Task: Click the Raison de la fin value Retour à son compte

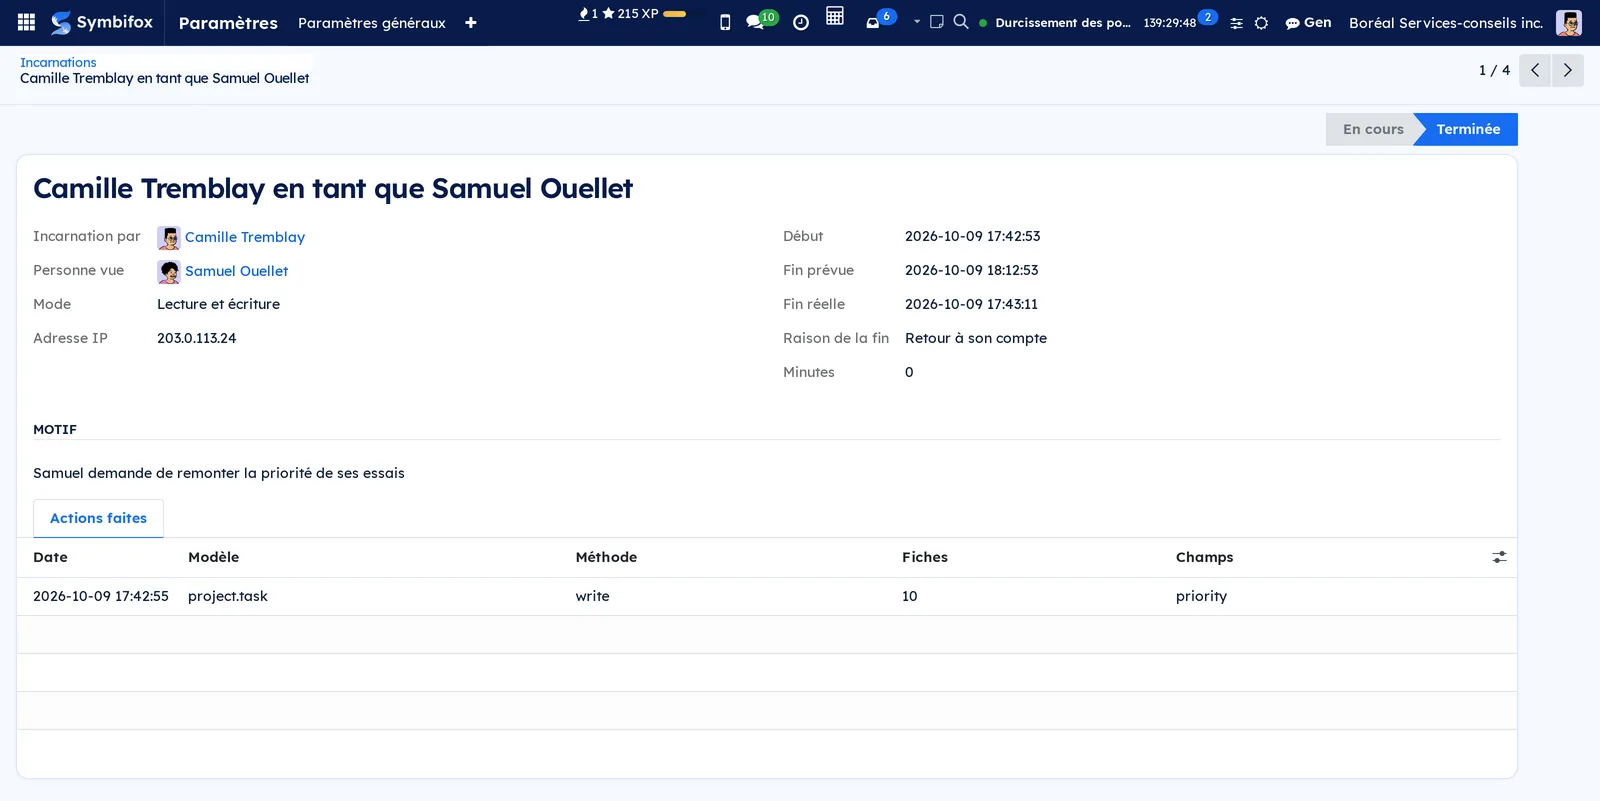Action: pos(976,338)
